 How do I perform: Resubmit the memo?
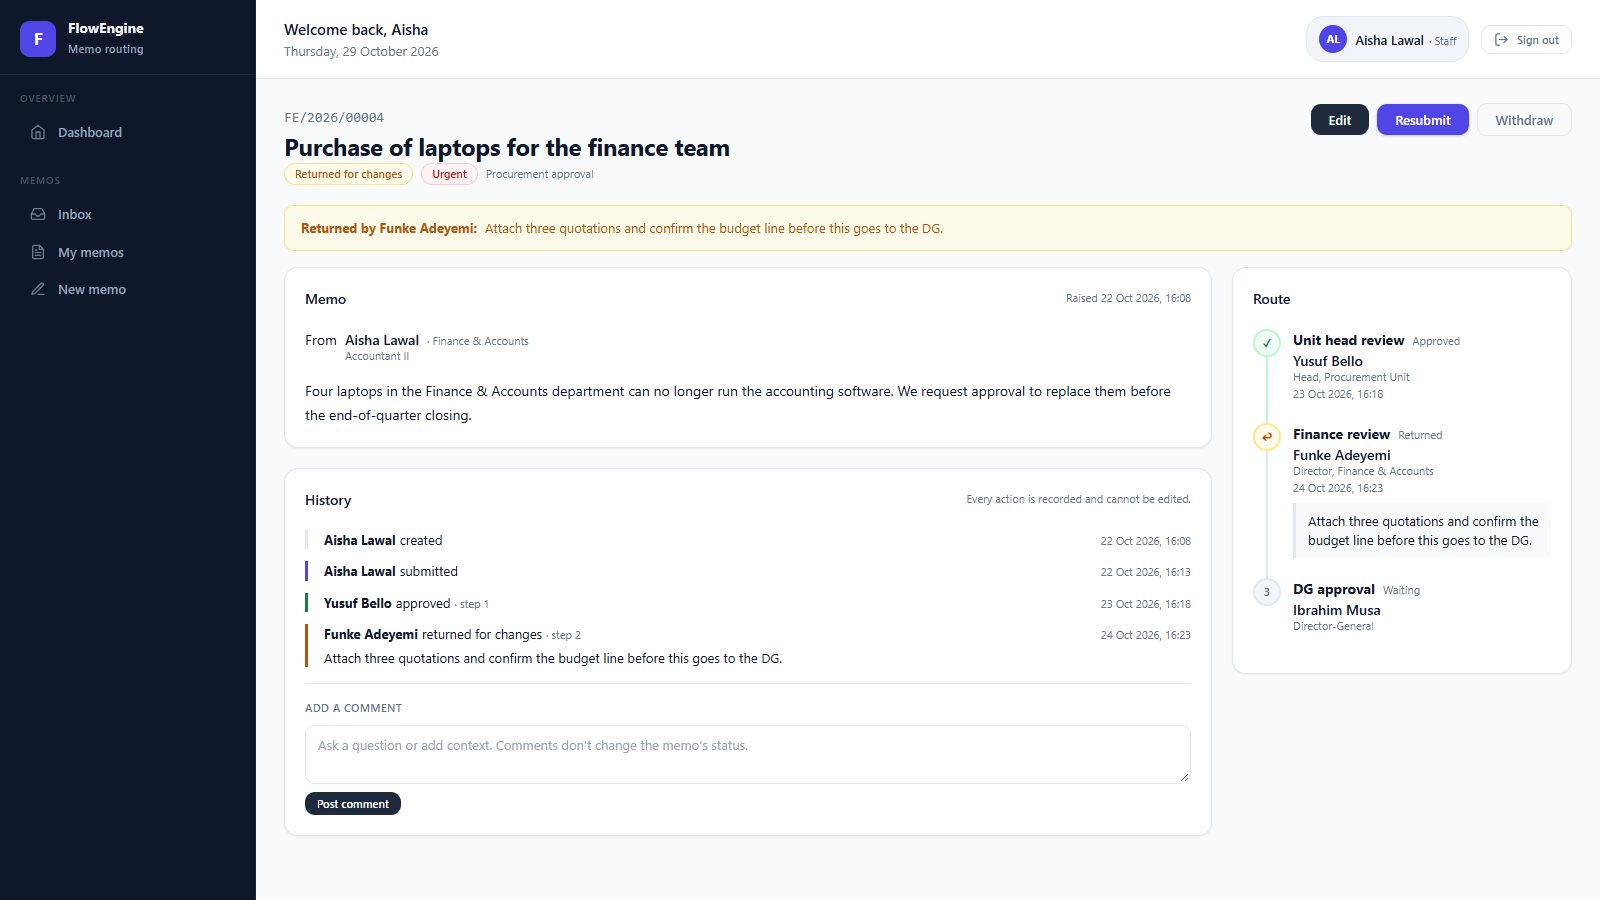pos(1422,120)
